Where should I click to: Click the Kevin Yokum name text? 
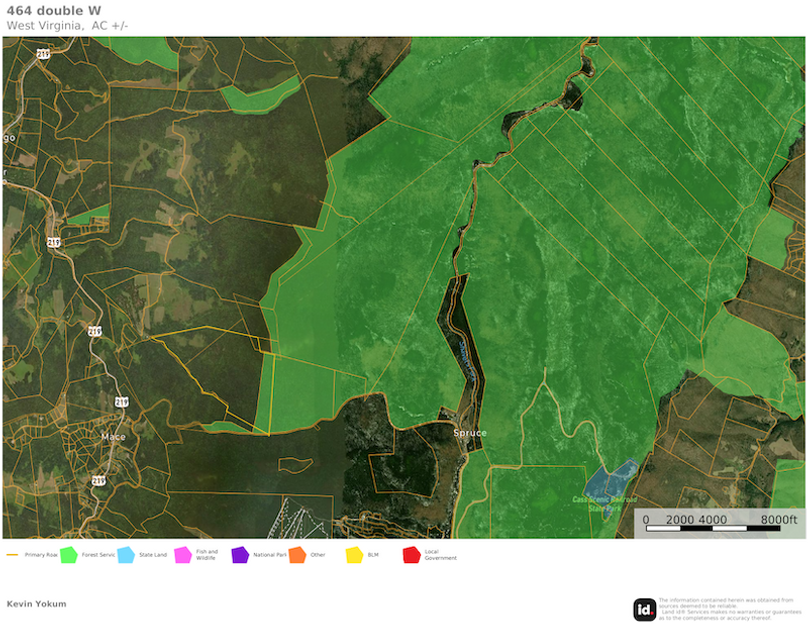click(35, 603)
